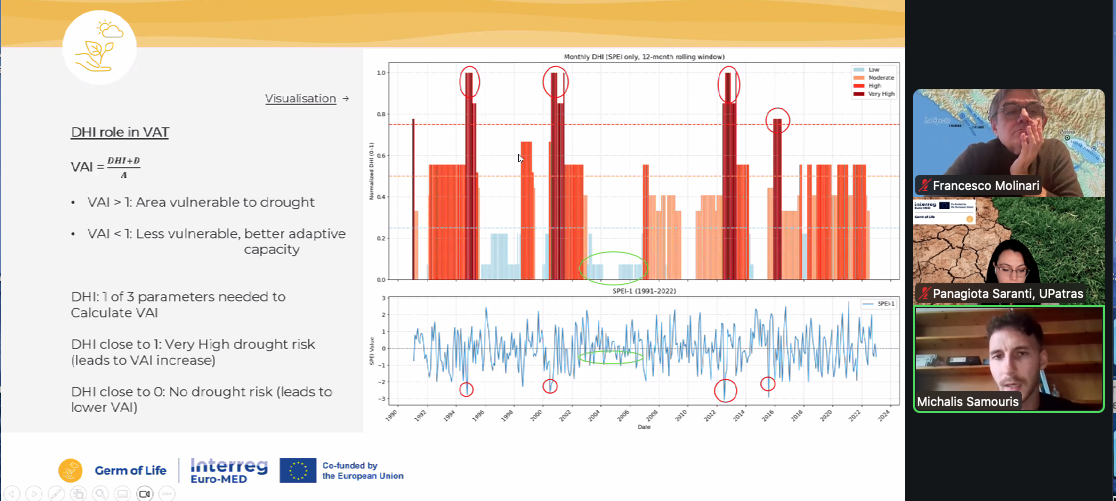
Task: Click the European Union flag emblem
Action: click(x=298, y=470)
